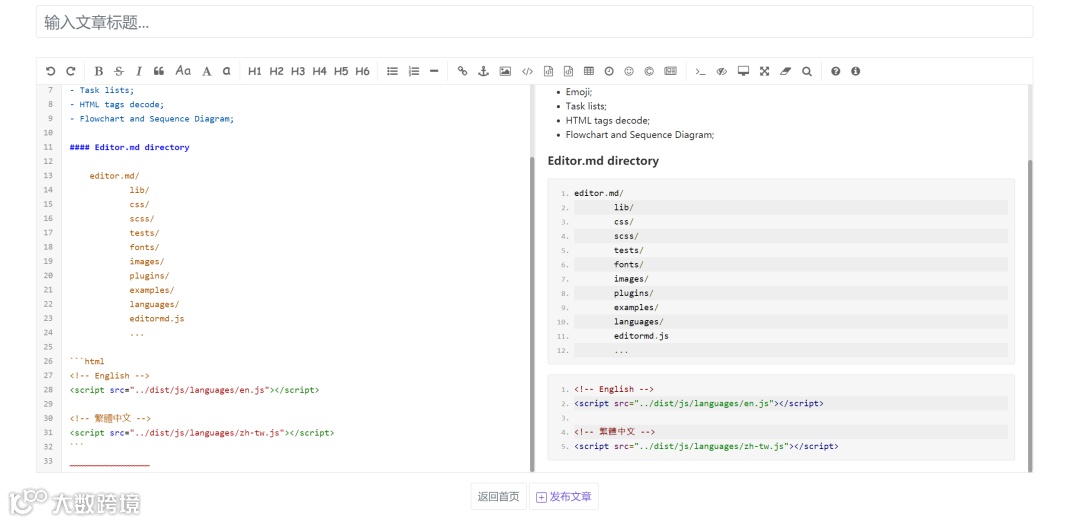
Task: Open full HTML preview desktop icon
Action: [743, 71]
